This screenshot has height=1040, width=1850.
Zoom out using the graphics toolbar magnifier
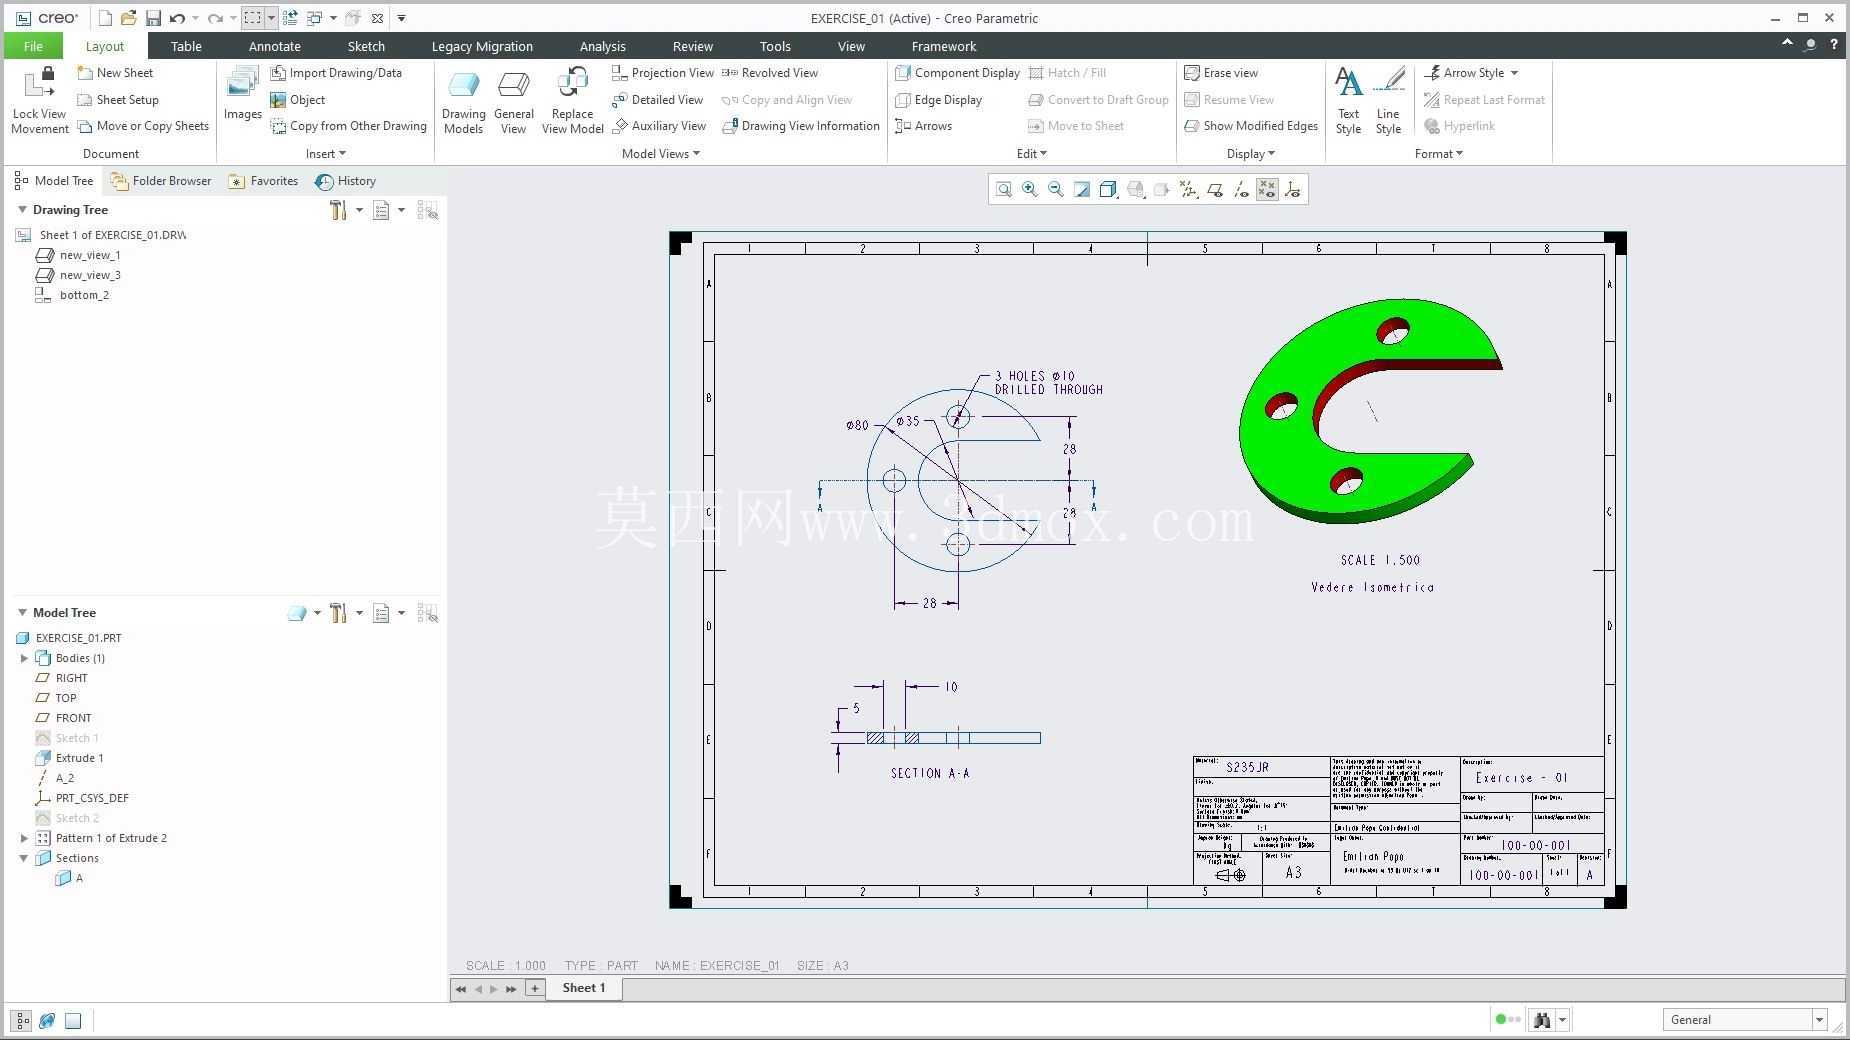pyautogui.click(x=1055, y=190)
